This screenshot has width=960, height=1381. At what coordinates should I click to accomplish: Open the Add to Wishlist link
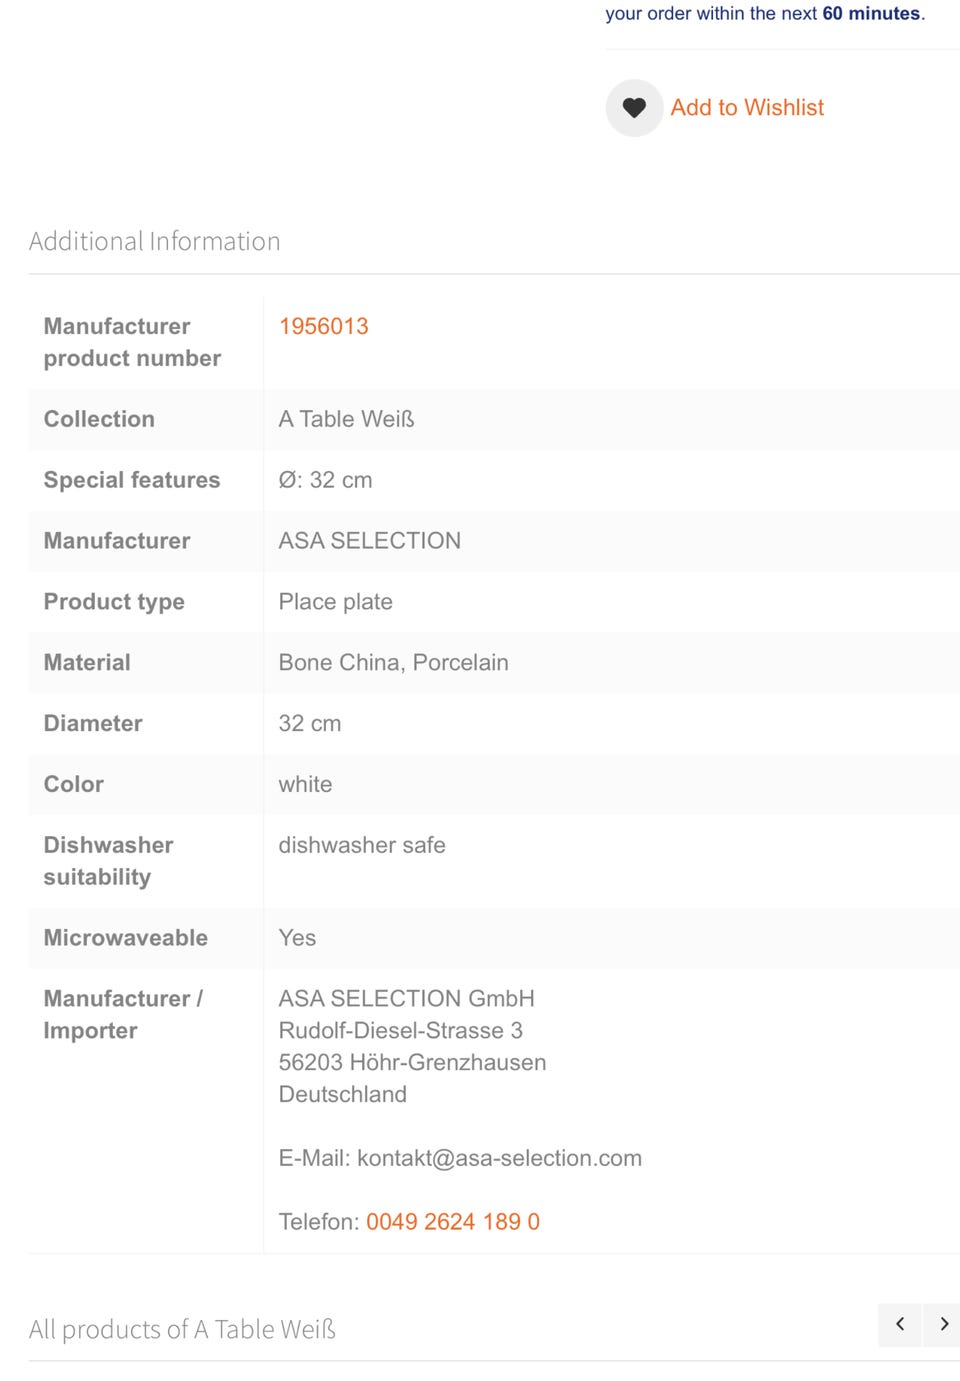pyautogui.click(x=747, y=108)
